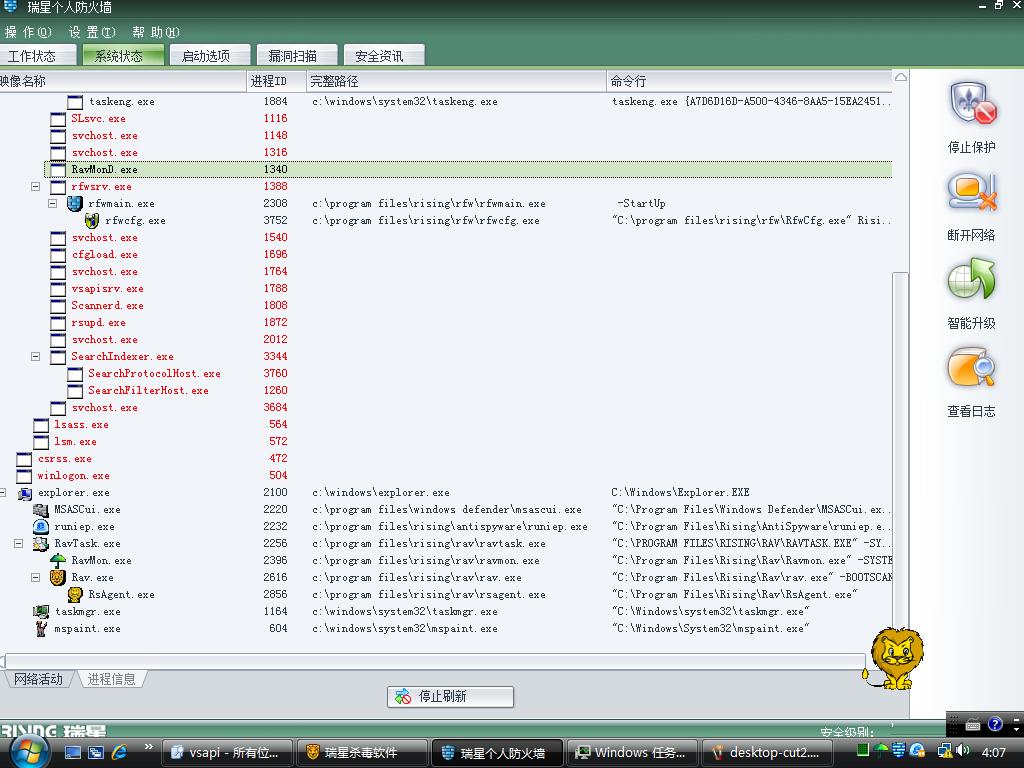
Task: Switch to the 漏洞扫描 tab
Action: point(292,56)
